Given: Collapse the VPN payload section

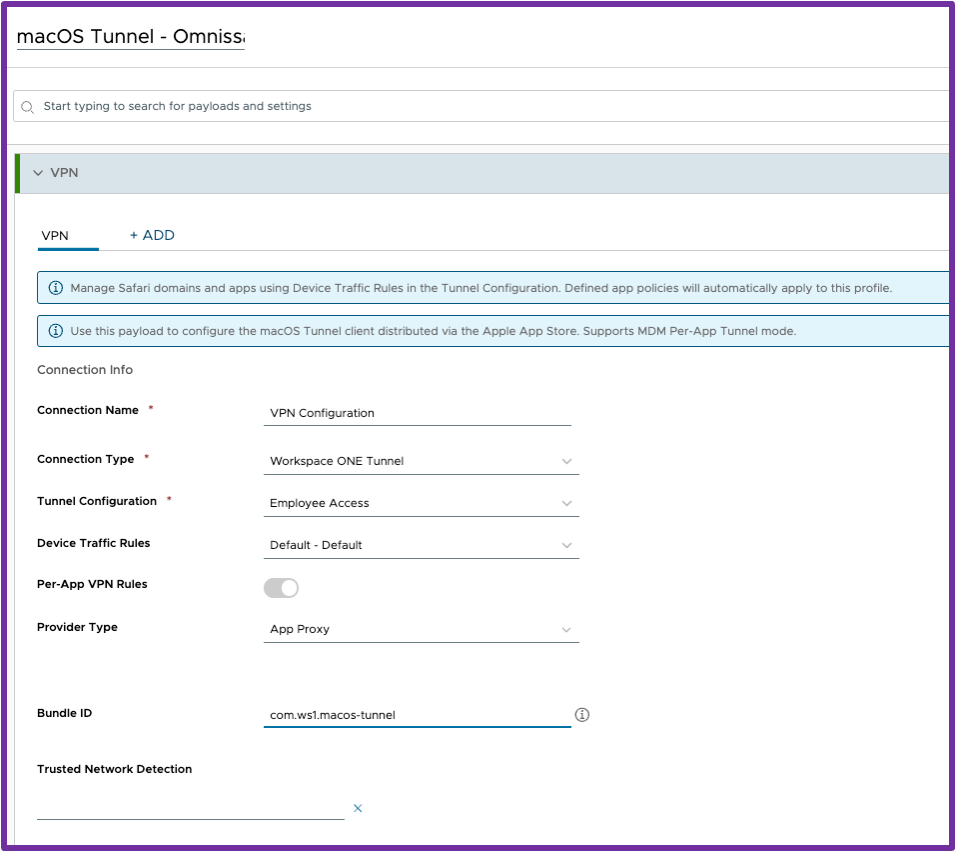Looking at the screenshot, I should coord(38,172).
